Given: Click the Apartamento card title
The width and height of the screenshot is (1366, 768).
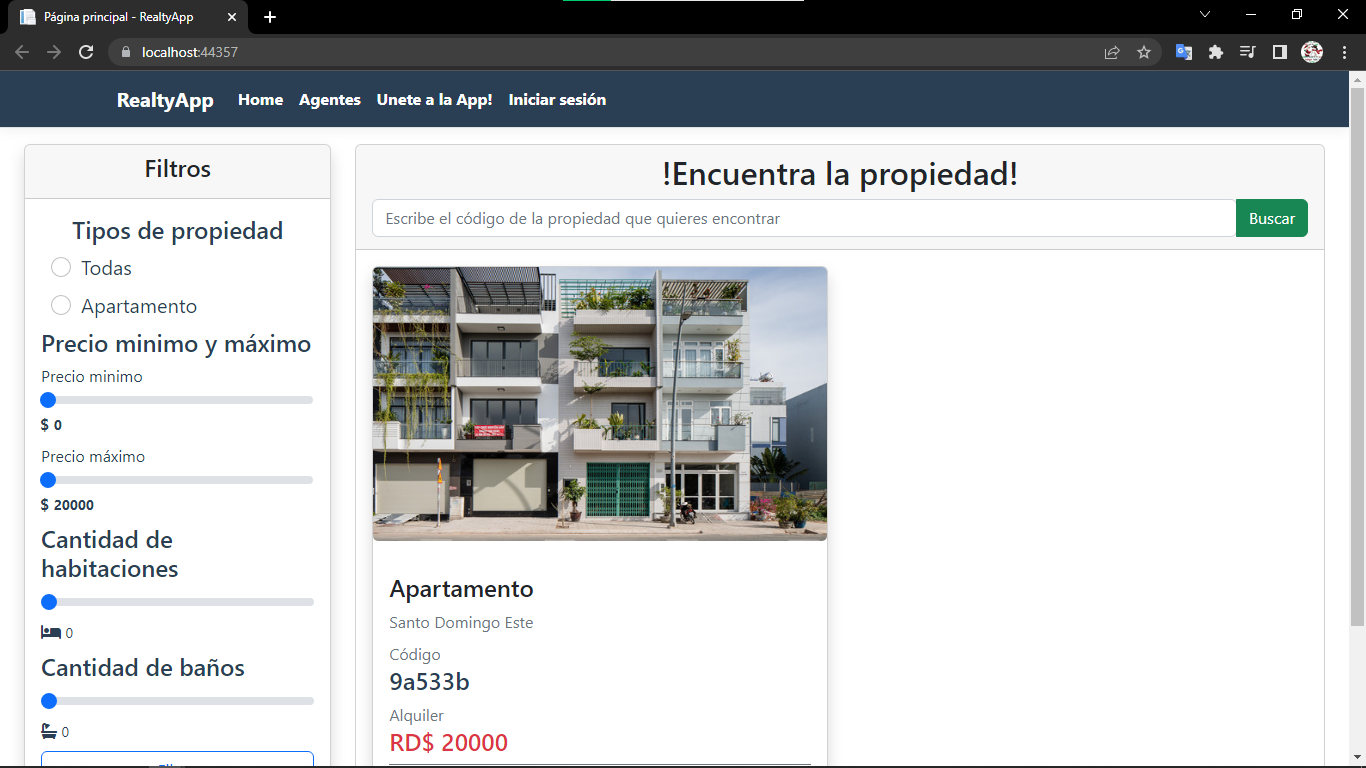Looking at the screenshot, I should [x=461, y=589].
